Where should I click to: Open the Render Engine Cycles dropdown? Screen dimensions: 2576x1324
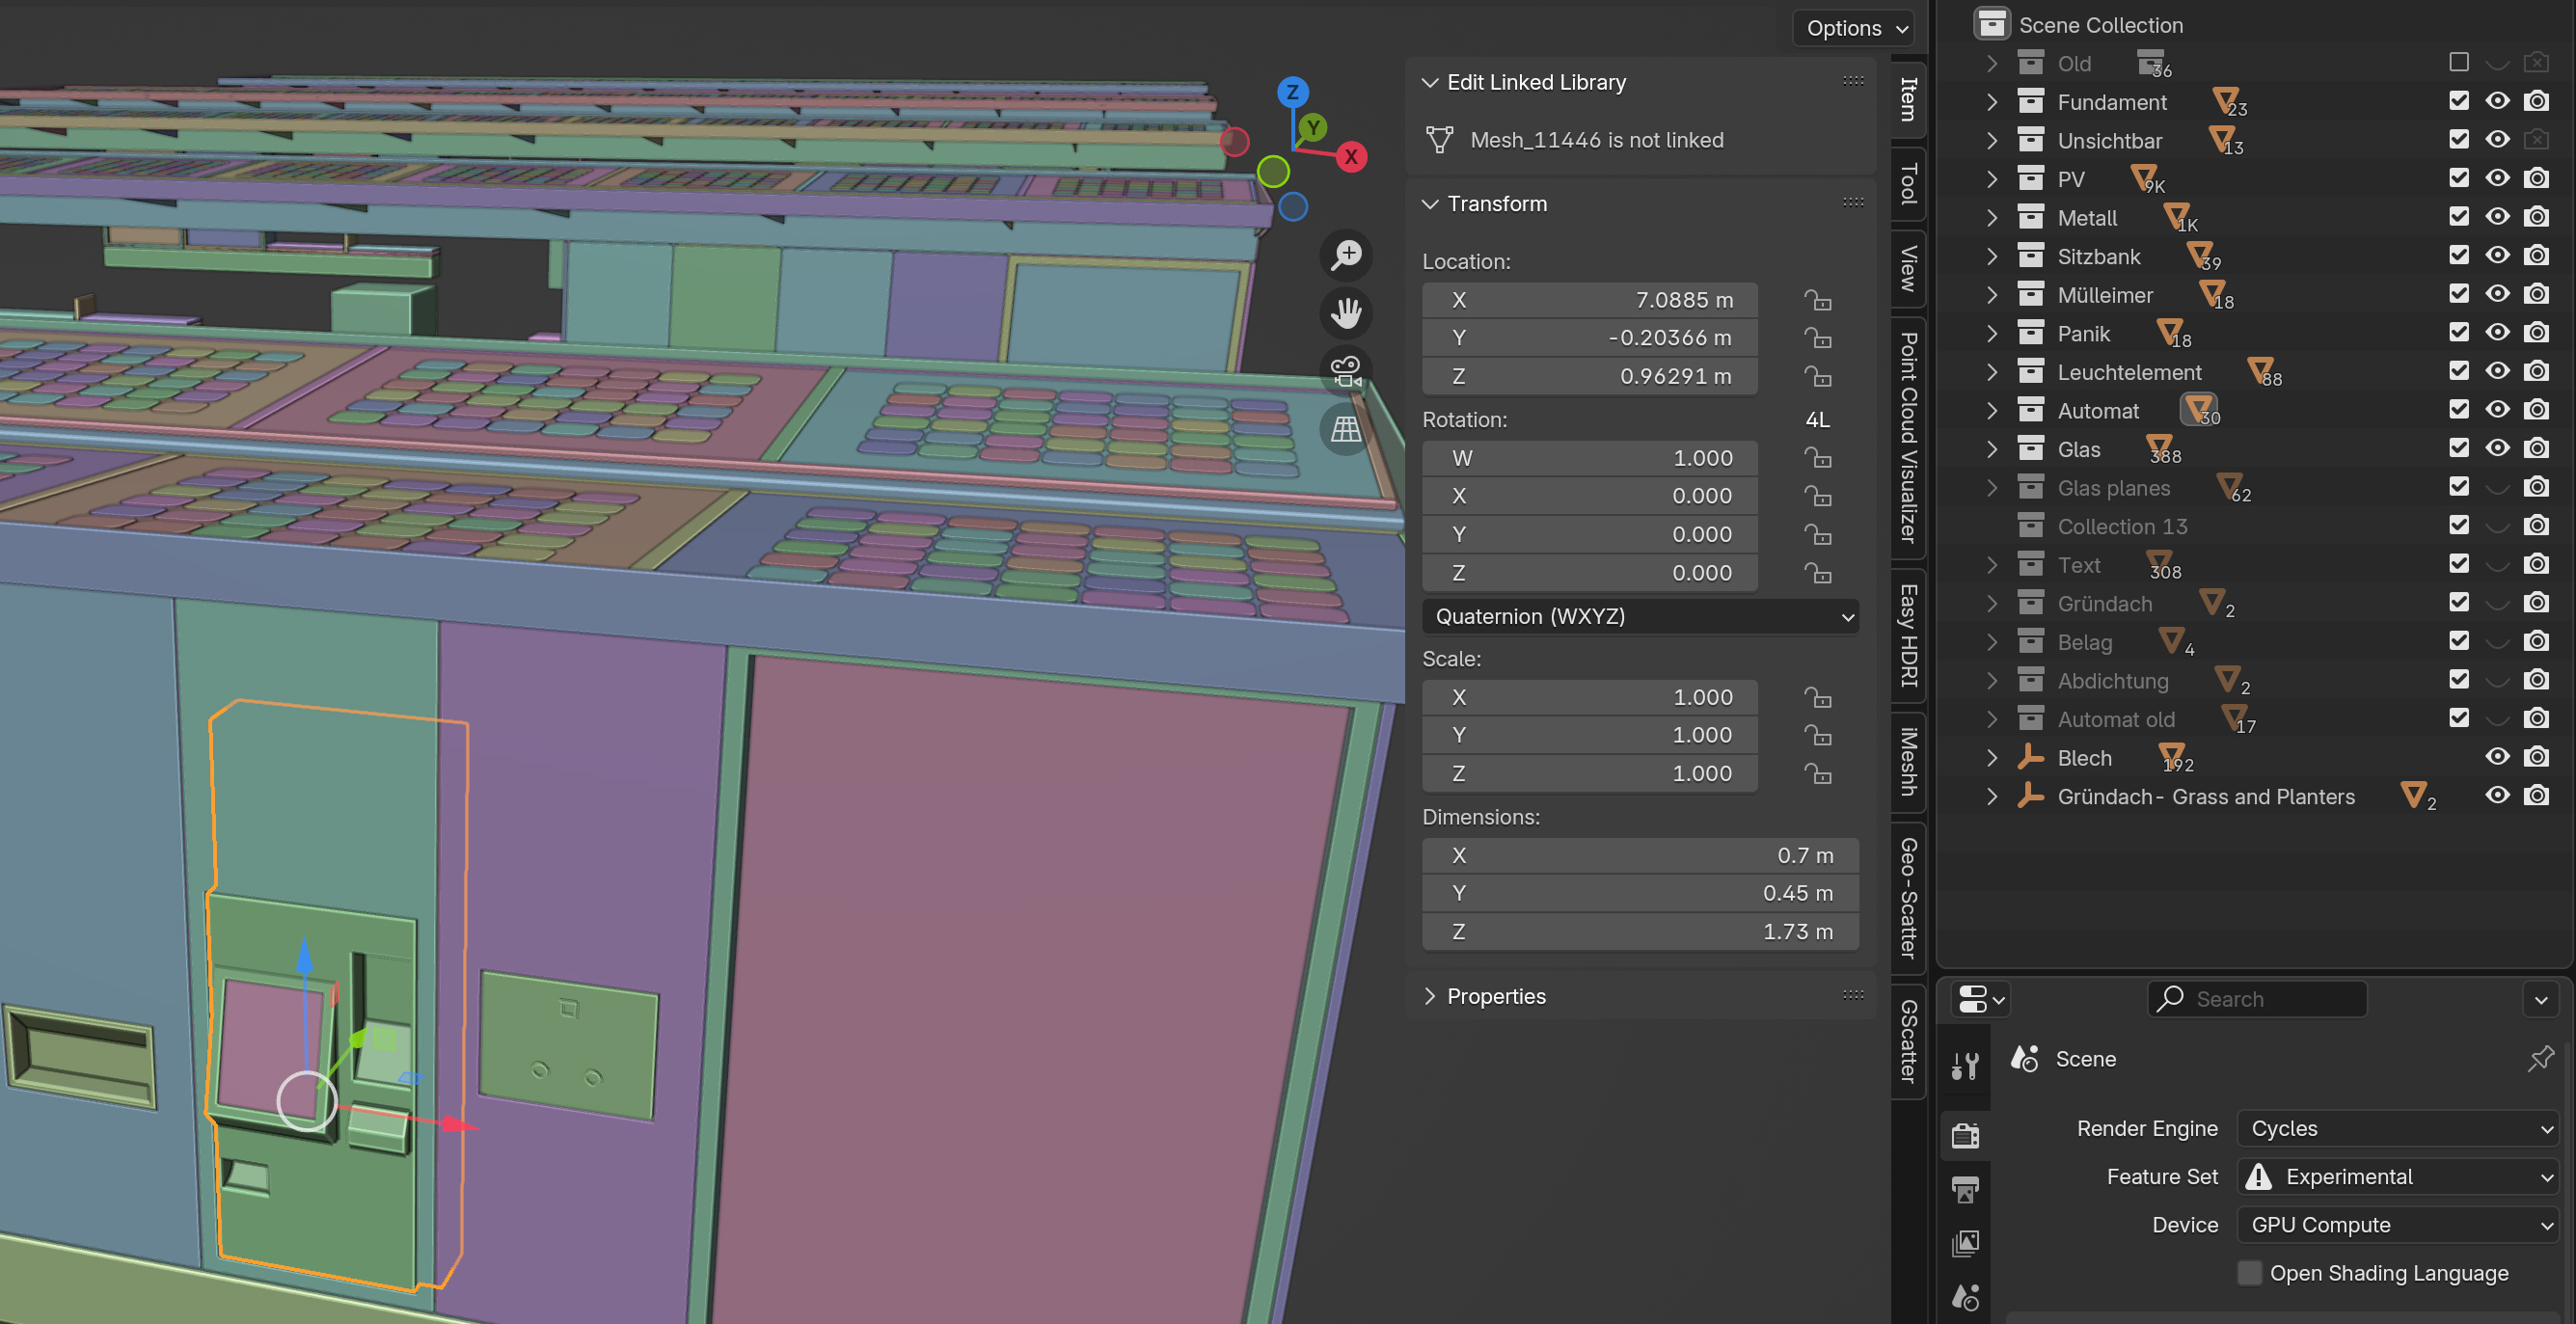[x=2398, y=1128]
